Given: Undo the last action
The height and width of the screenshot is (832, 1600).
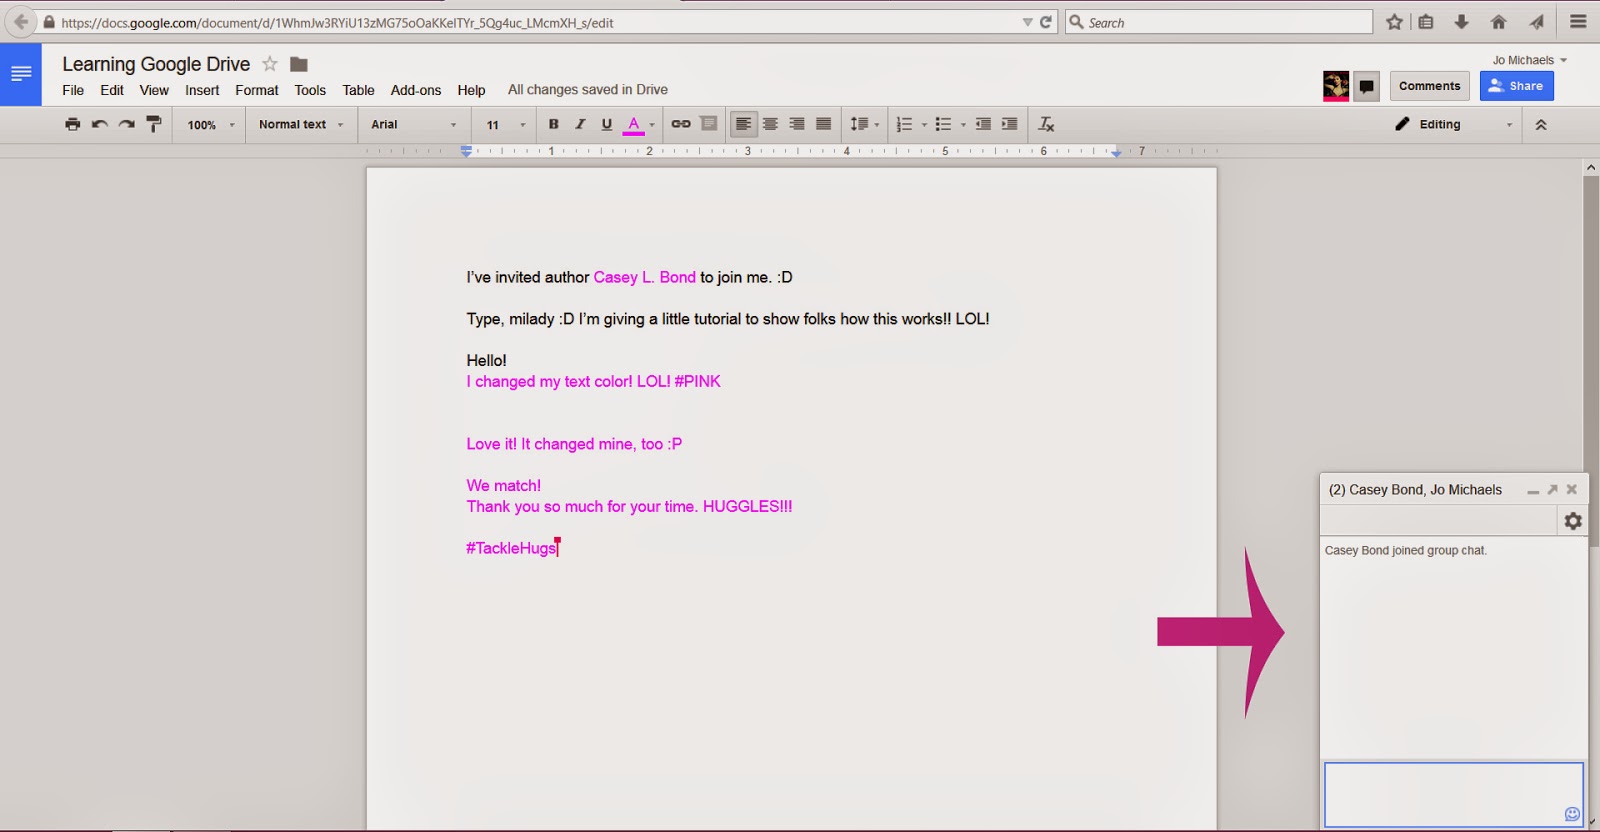Looking at the screenshot, I should (100, 124).
